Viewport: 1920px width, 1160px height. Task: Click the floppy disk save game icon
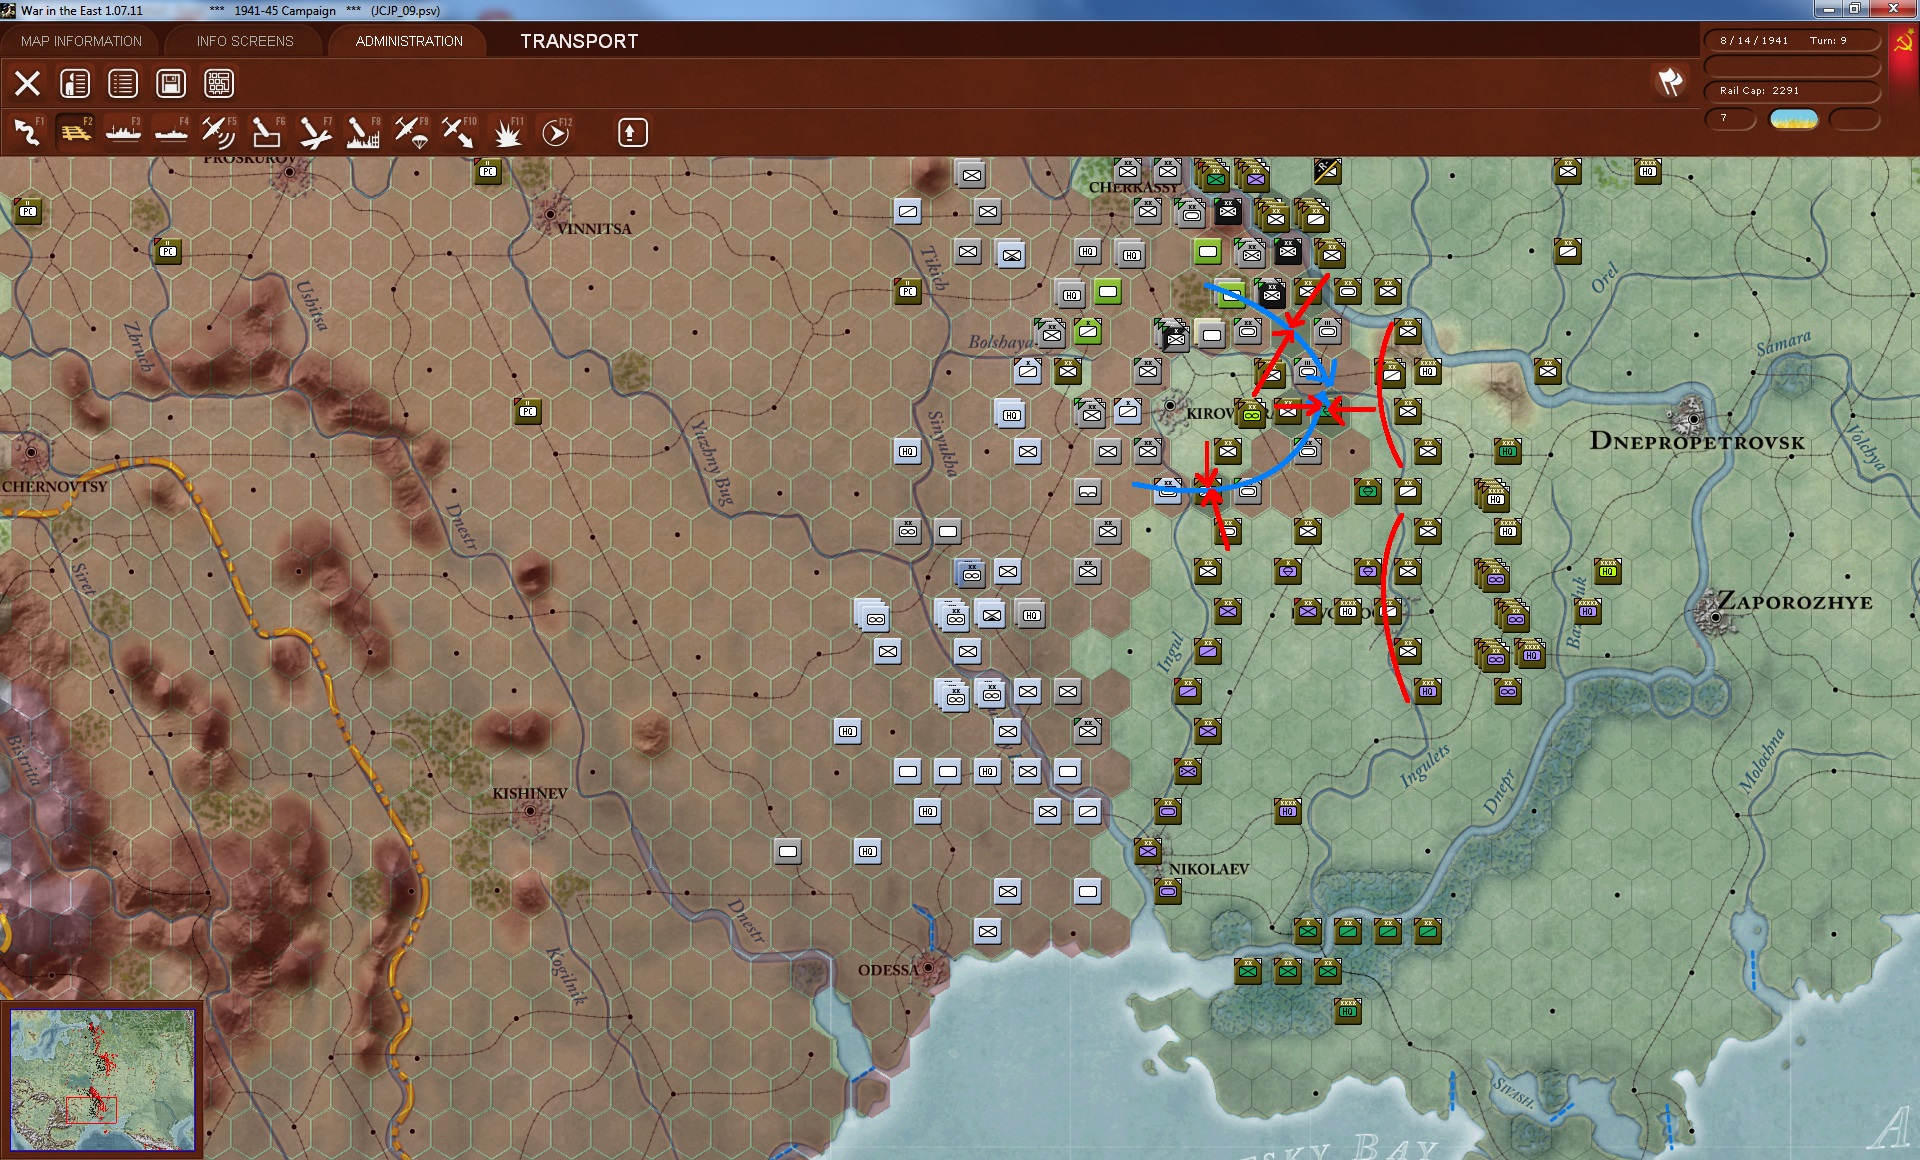click(x=171, y=83)
